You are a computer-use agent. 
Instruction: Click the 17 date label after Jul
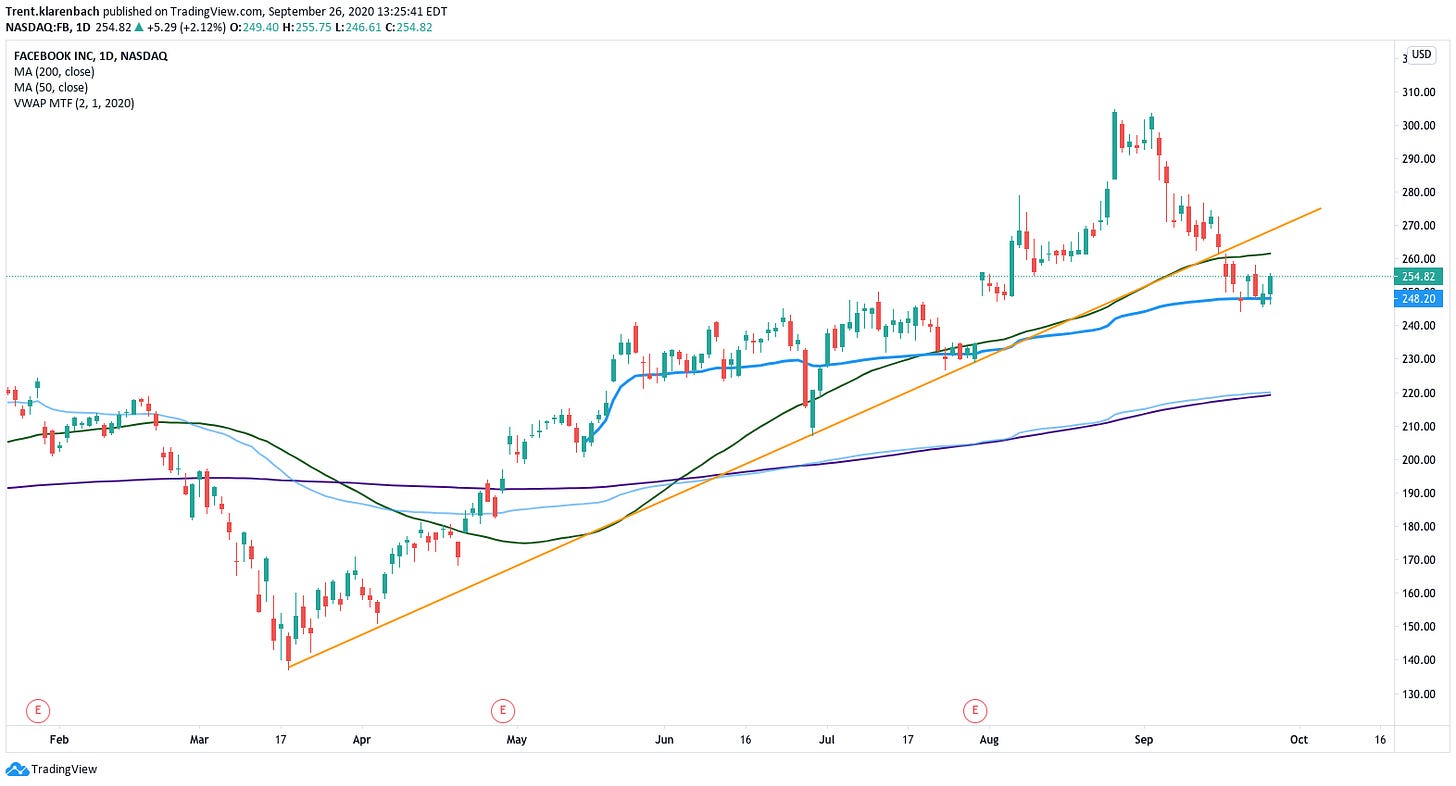tap(907, 740)
